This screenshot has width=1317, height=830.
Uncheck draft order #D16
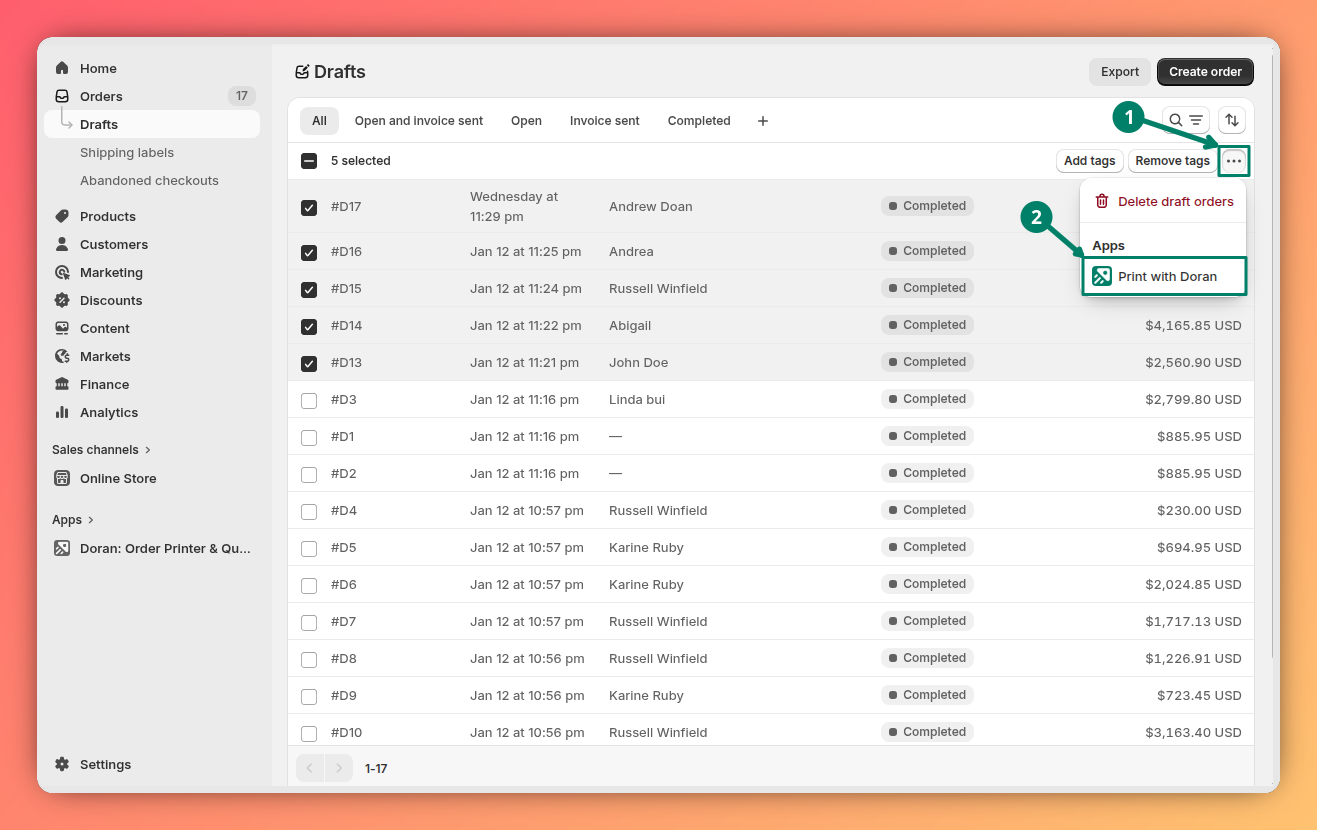coord(309,253)
